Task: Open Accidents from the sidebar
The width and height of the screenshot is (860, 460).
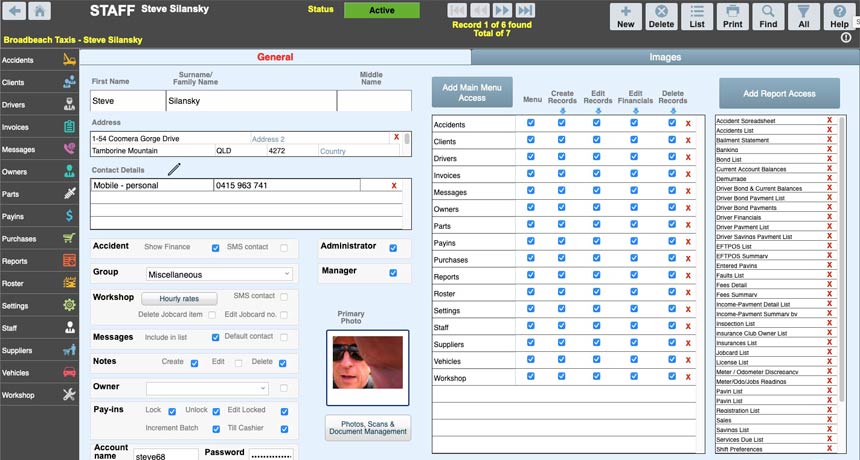Action: (39, 60)
